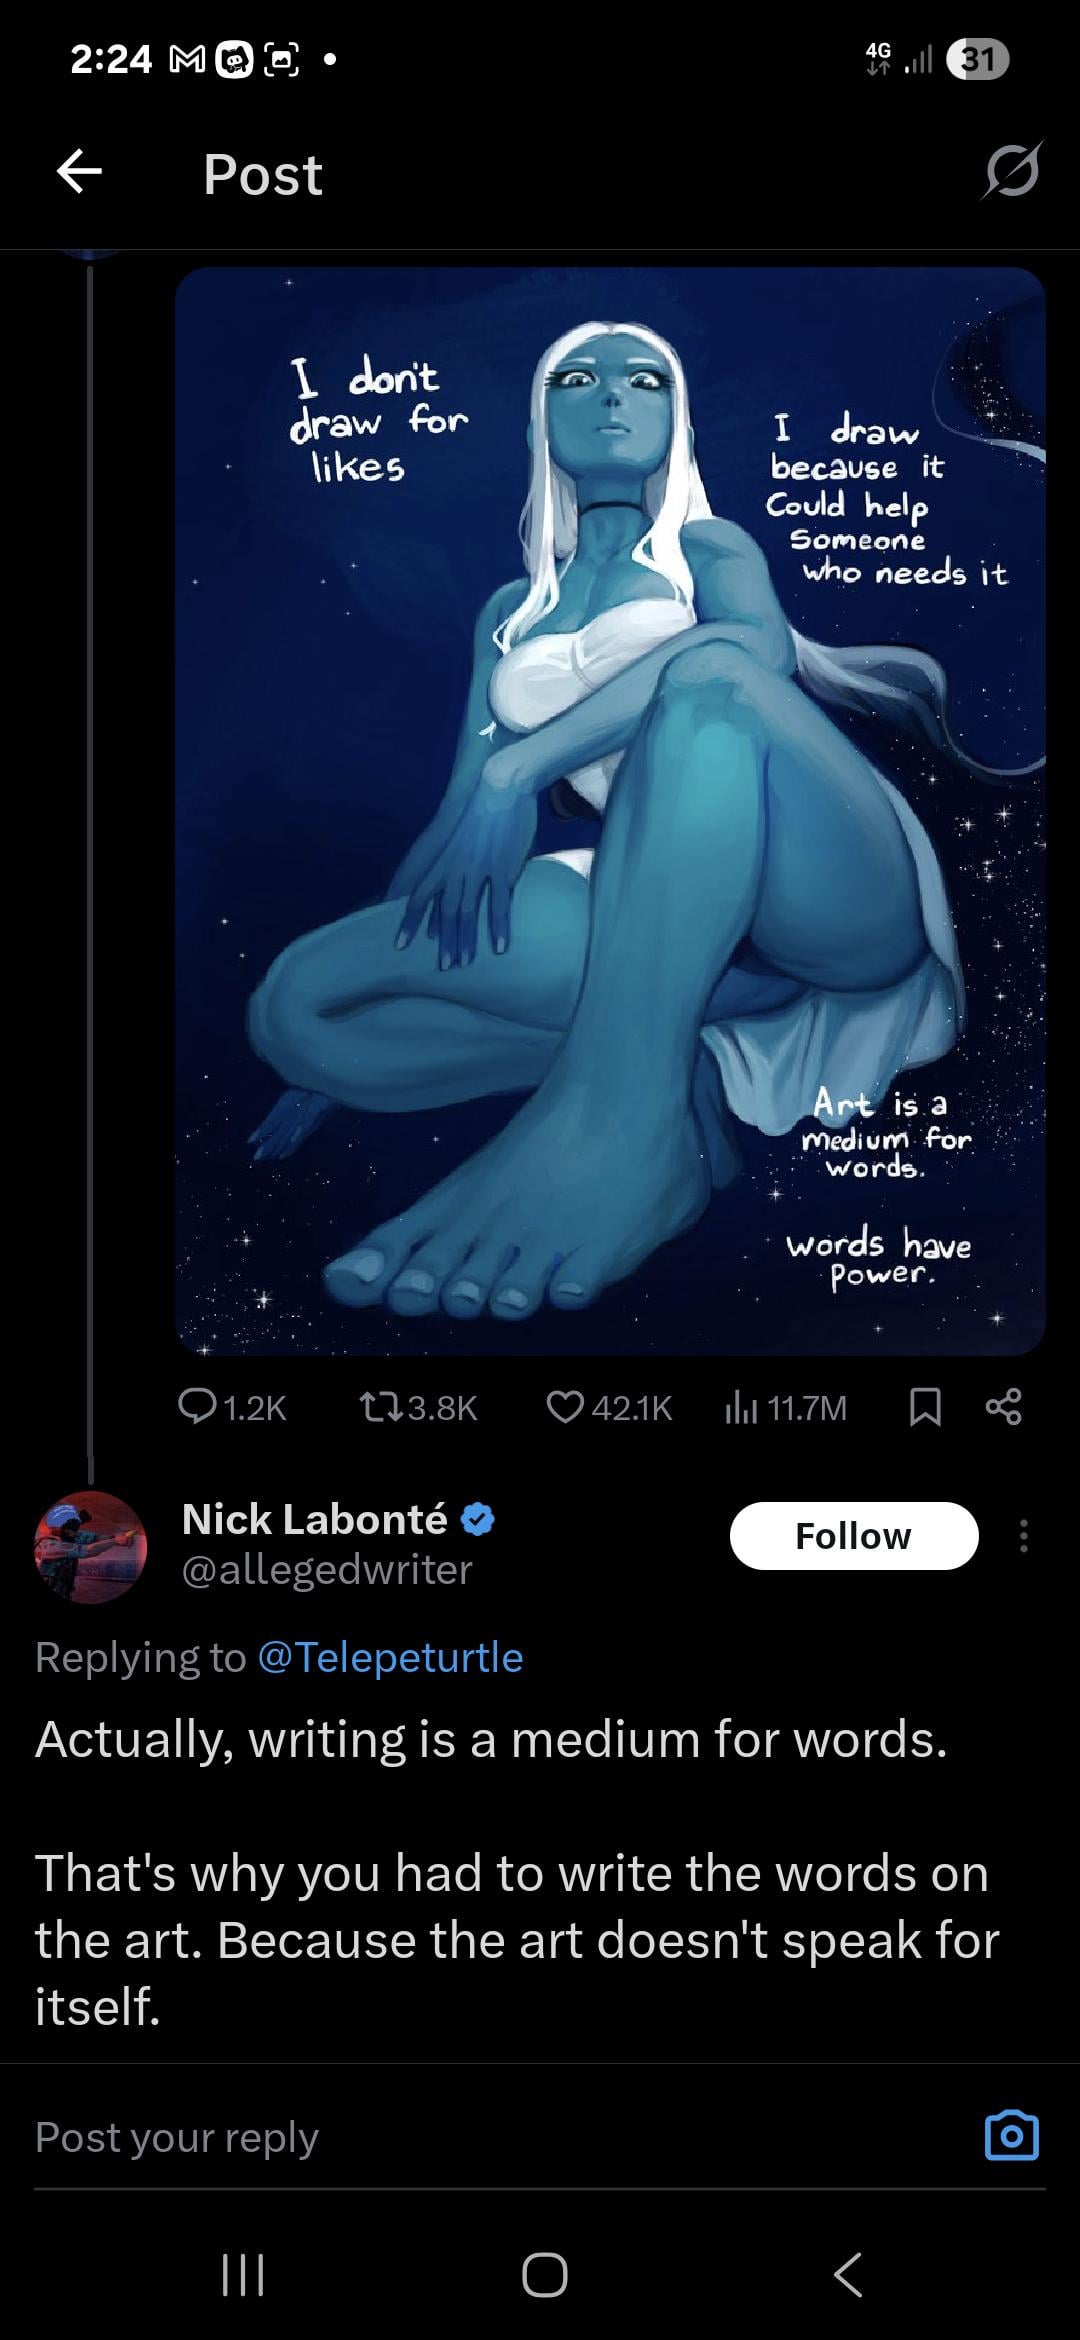Tap Android recent apps navigation button
The image size is (1080, 2340).
click(x=242, y=2275)
